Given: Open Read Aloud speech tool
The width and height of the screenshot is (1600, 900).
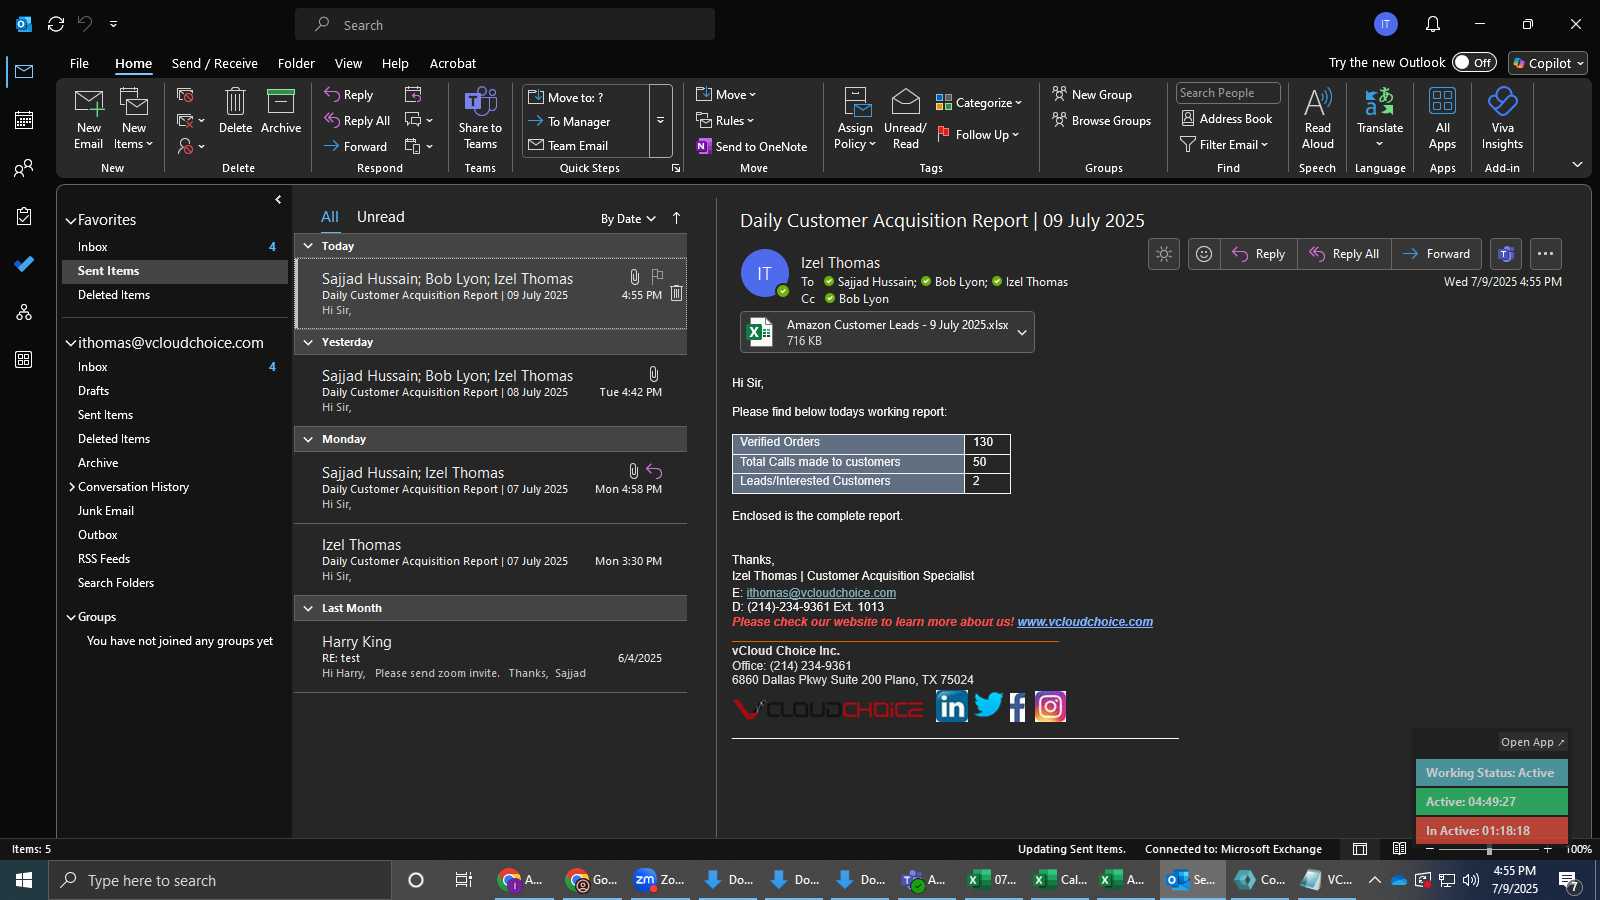Looking at the screenshot, I should pyautogui.click(x=1318, y=118).
